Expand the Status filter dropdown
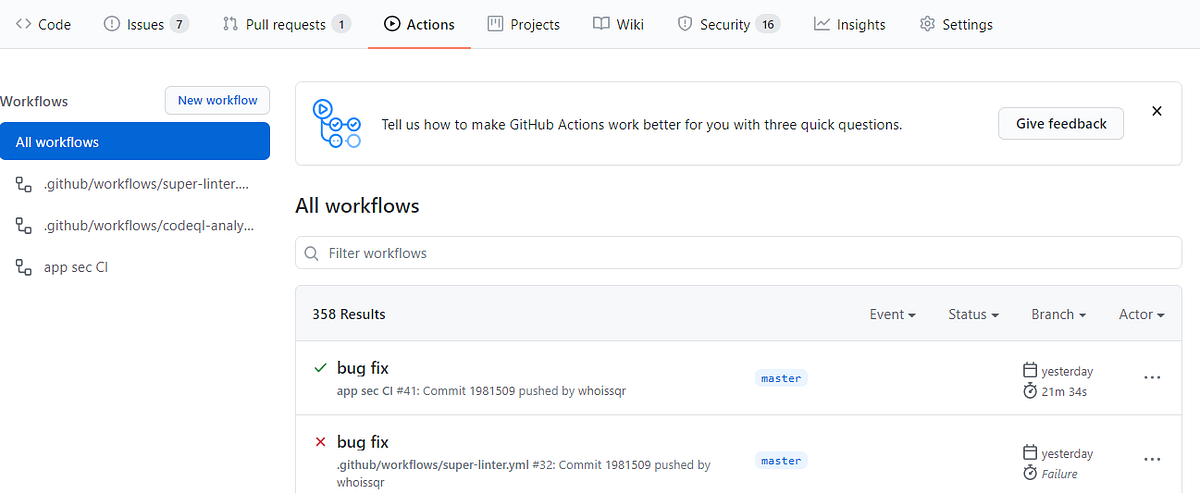The image size is (1200, 493). click(x=973, y=314)
